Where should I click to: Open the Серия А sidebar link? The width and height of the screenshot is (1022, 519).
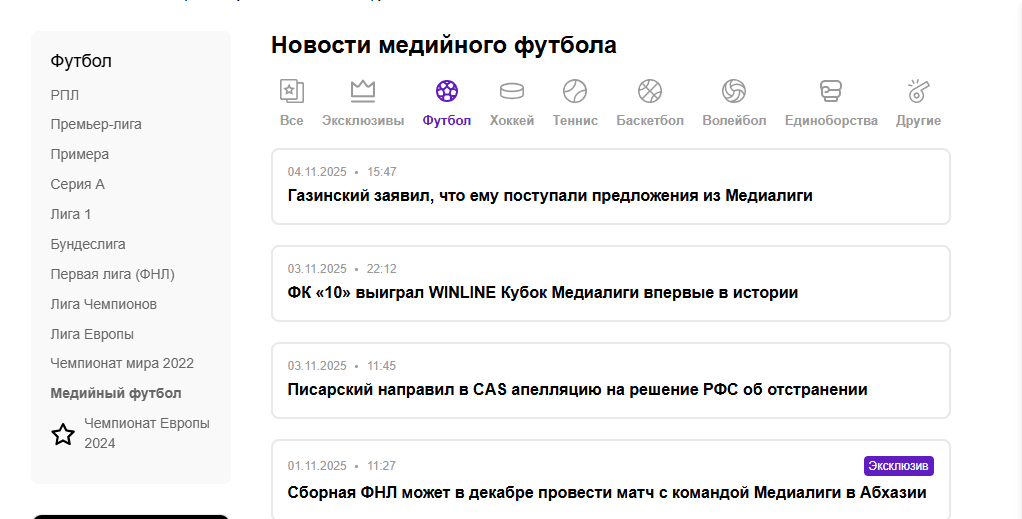coord(78,185)
